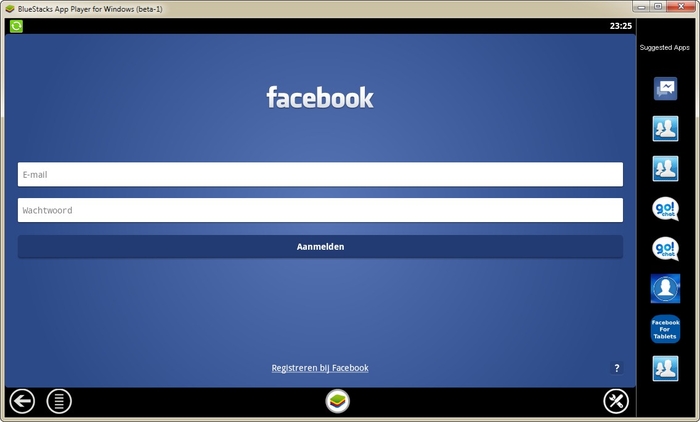The height and width of the screenshot is (422, 700).
Task: Open the blue circular contact profile app
Action: tap(665, 288)
